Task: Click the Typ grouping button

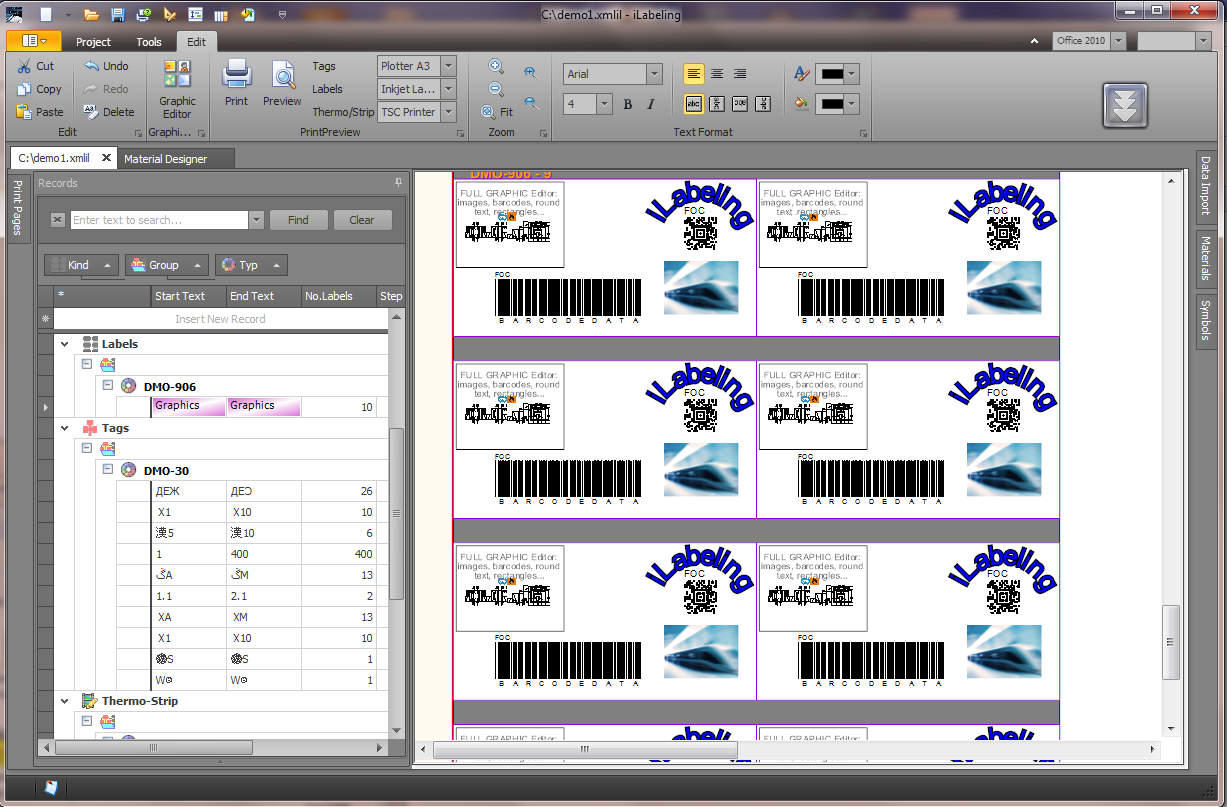Action: click(251, 265)
